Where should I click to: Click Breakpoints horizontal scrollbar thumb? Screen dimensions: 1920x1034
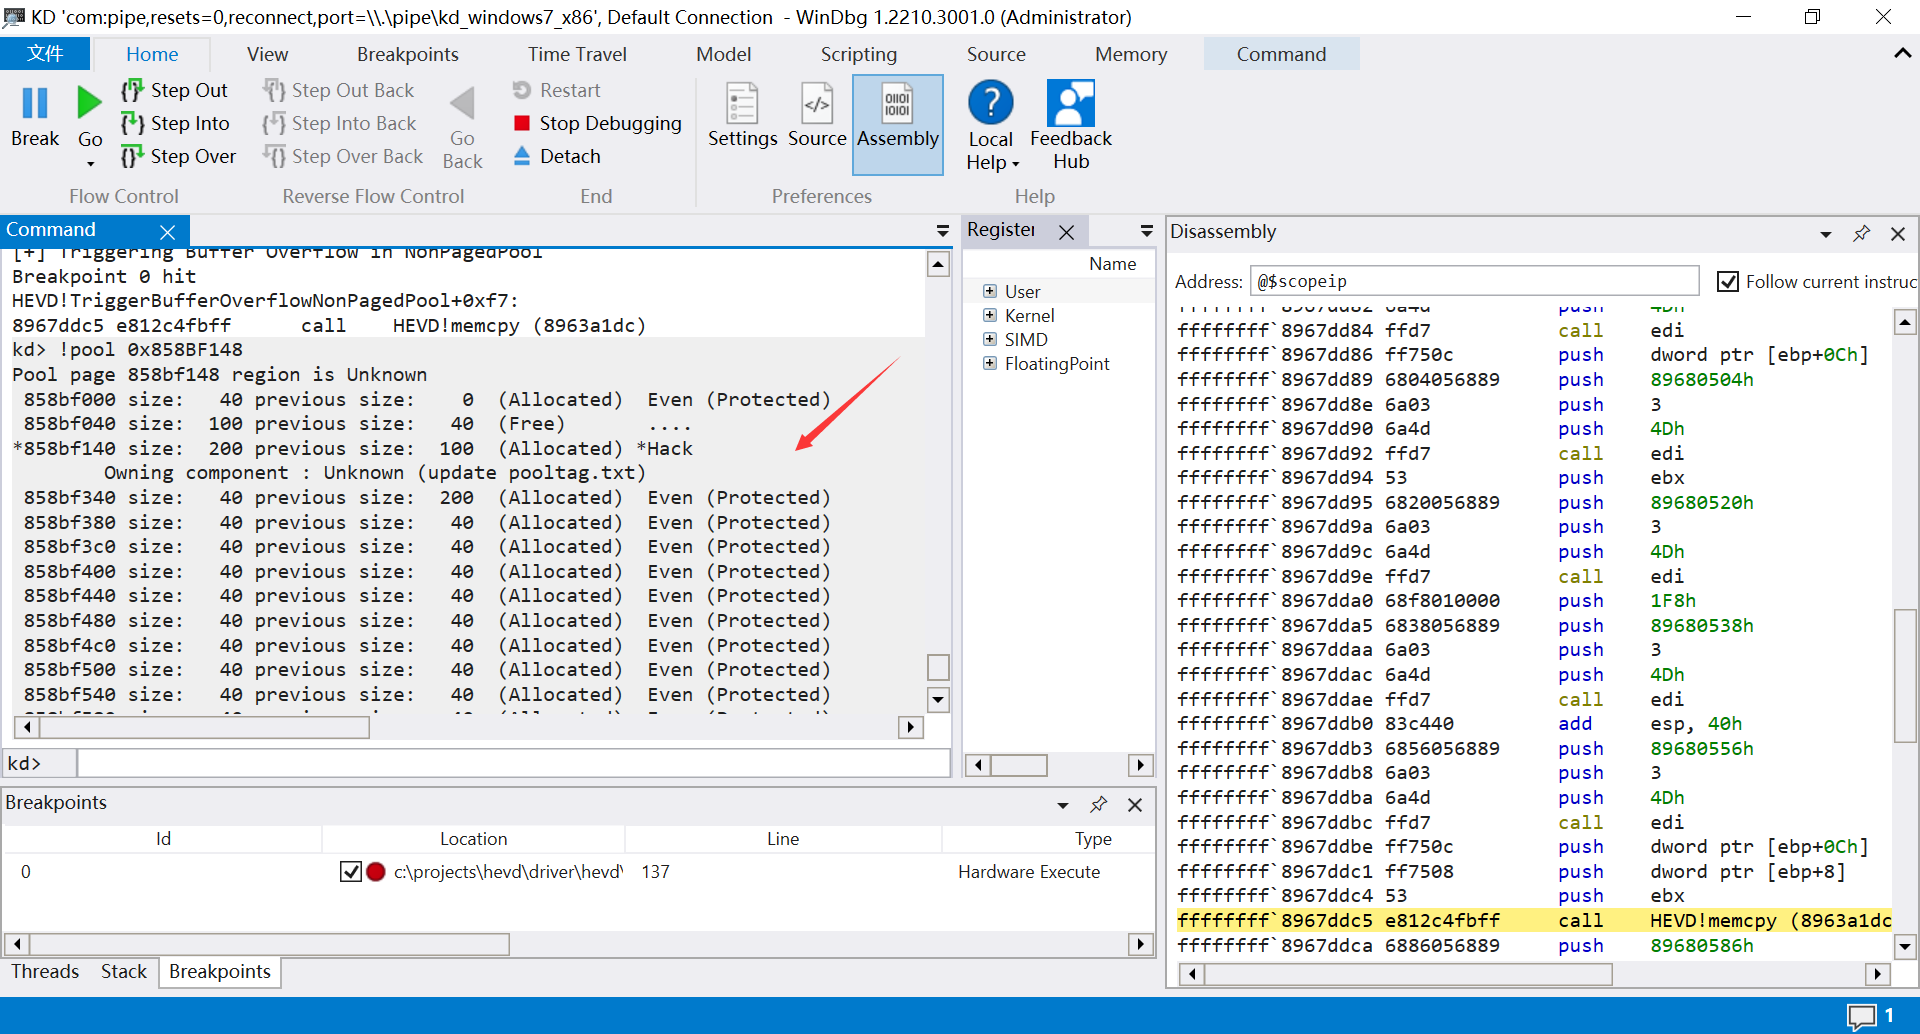coord(270,944)
